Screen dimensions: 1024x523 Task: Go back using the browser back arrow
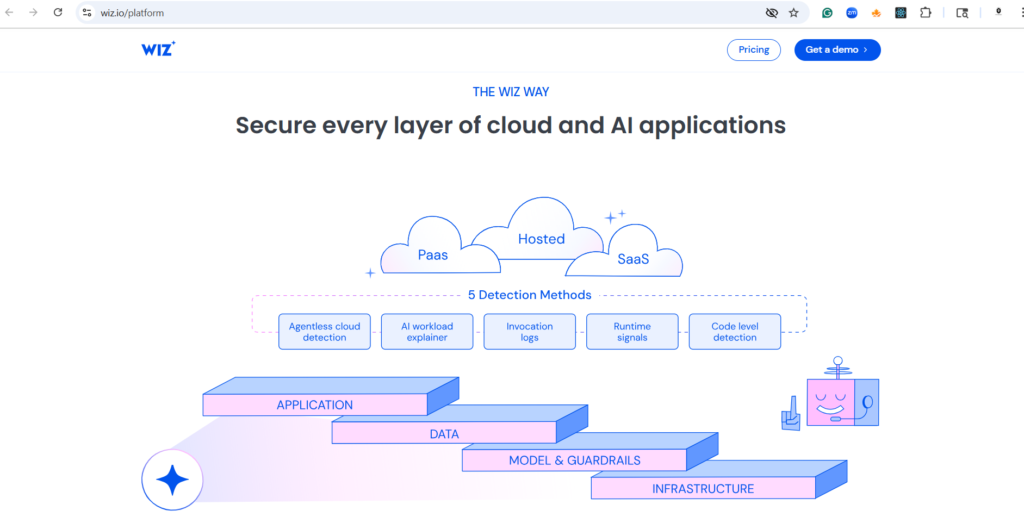pyautogui.click(x=10, y=13)
